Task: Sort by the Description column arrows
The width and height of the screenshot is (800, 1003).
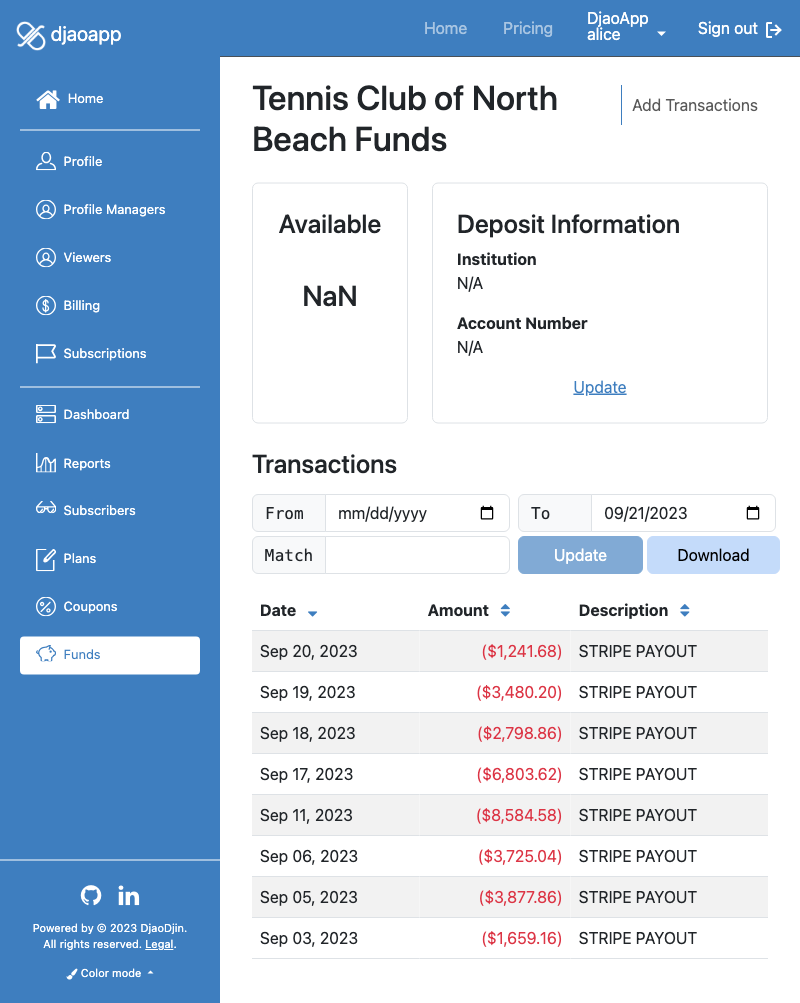Action: click(x=684, y=610)
